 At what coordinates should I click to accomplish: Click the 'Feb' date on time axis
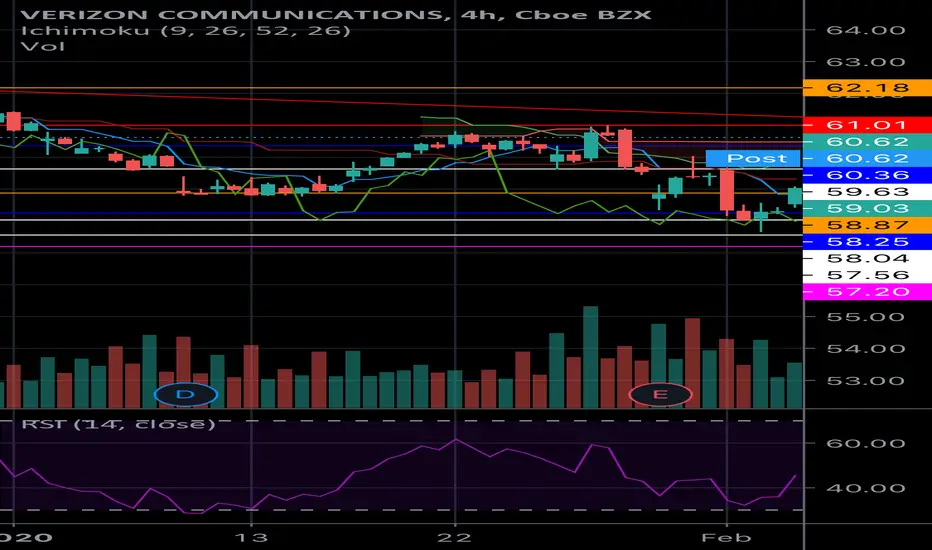[x=726, y=538]
